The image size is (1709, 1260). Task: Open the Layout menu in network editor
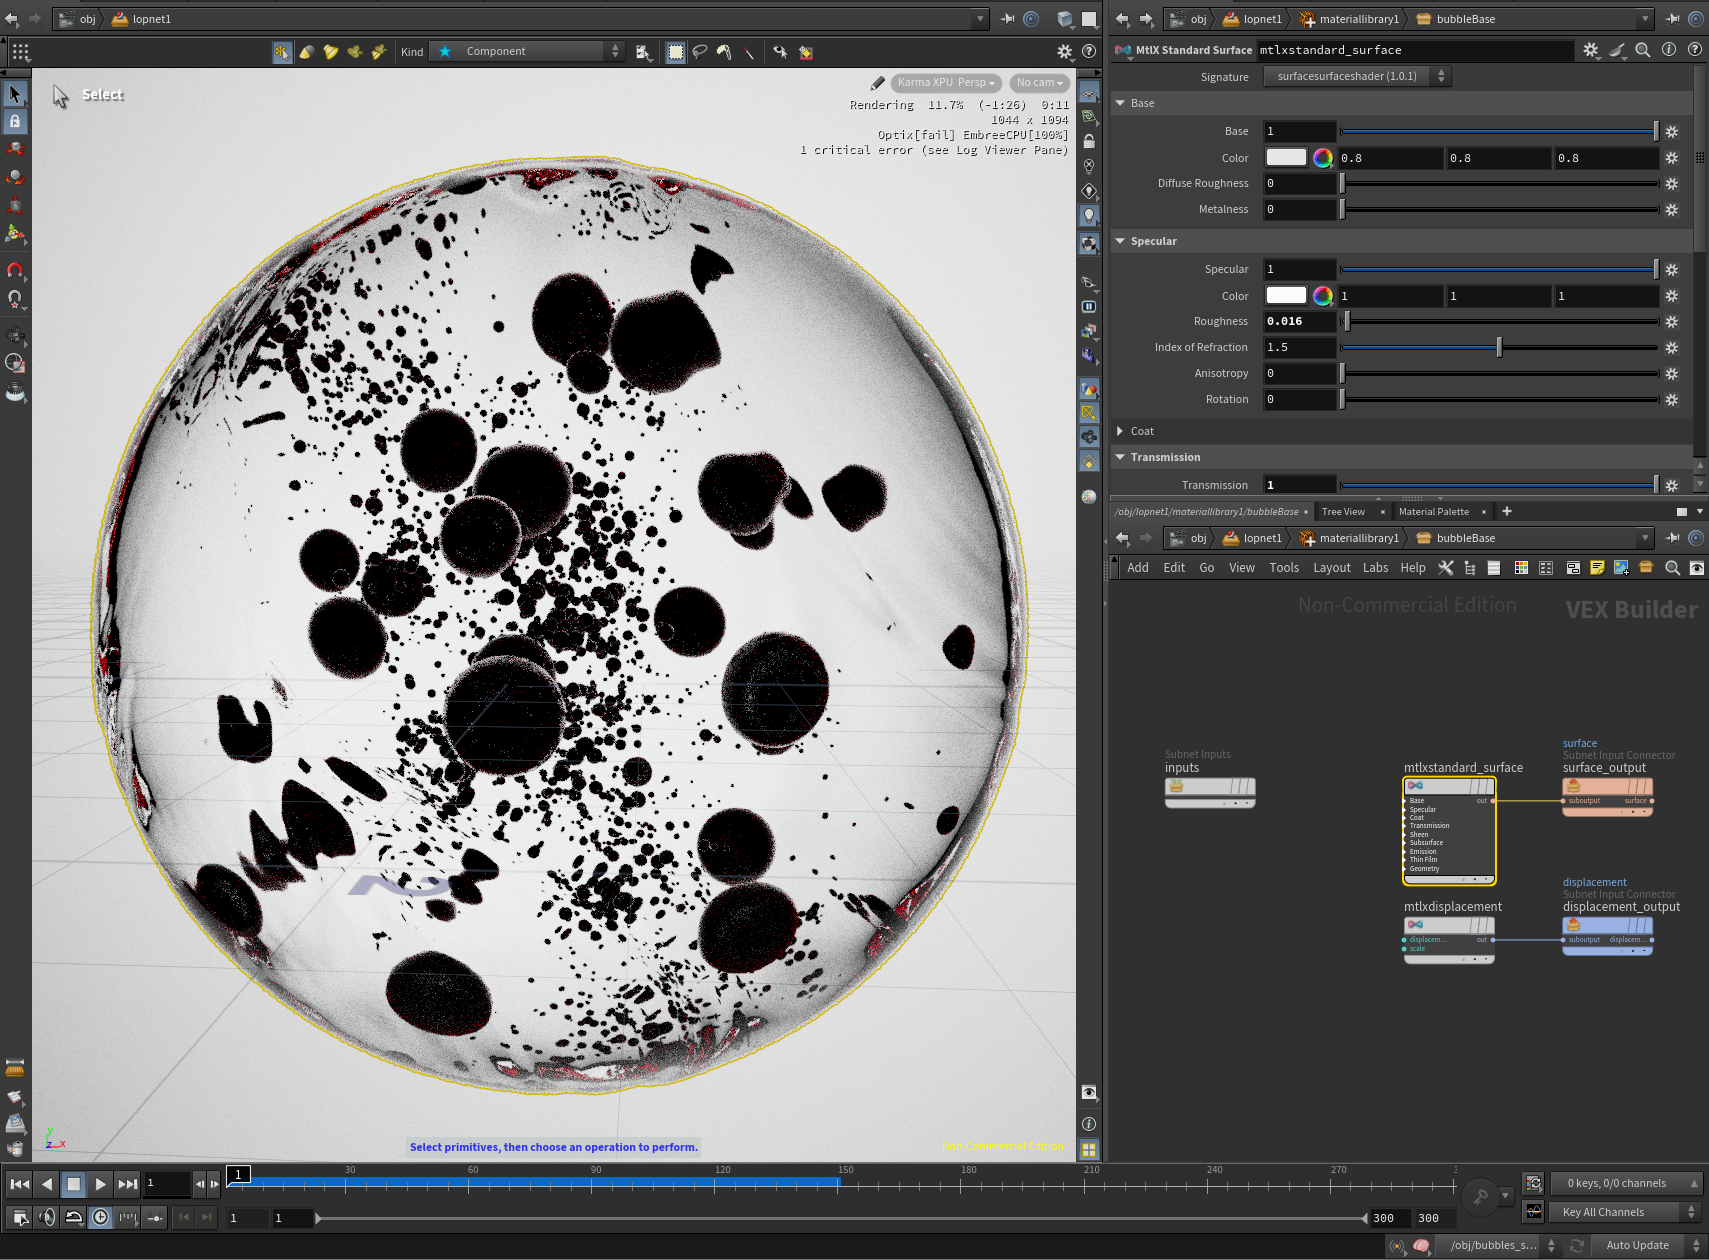(x=1331, y=568)
